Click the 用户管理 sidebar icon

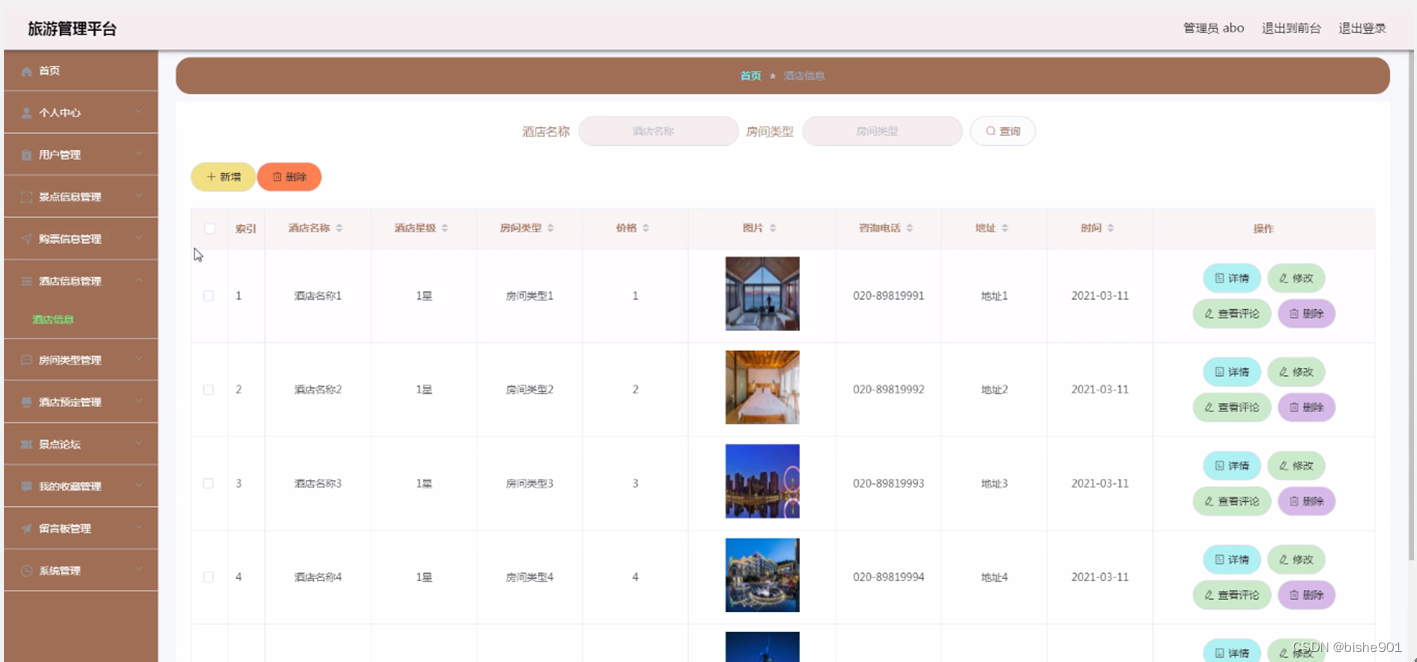27,155
